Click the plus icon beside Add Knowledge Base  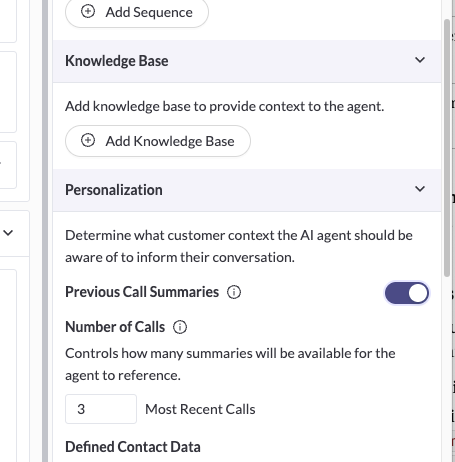pyautogui.click(x=88, y=140)
